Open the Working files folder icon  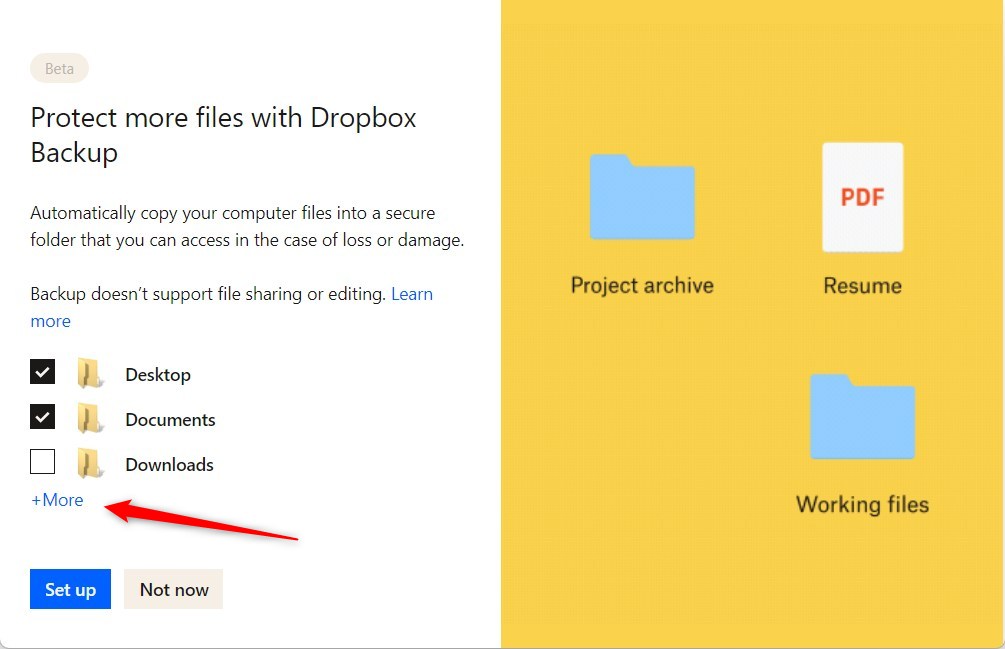click(862, 416)
